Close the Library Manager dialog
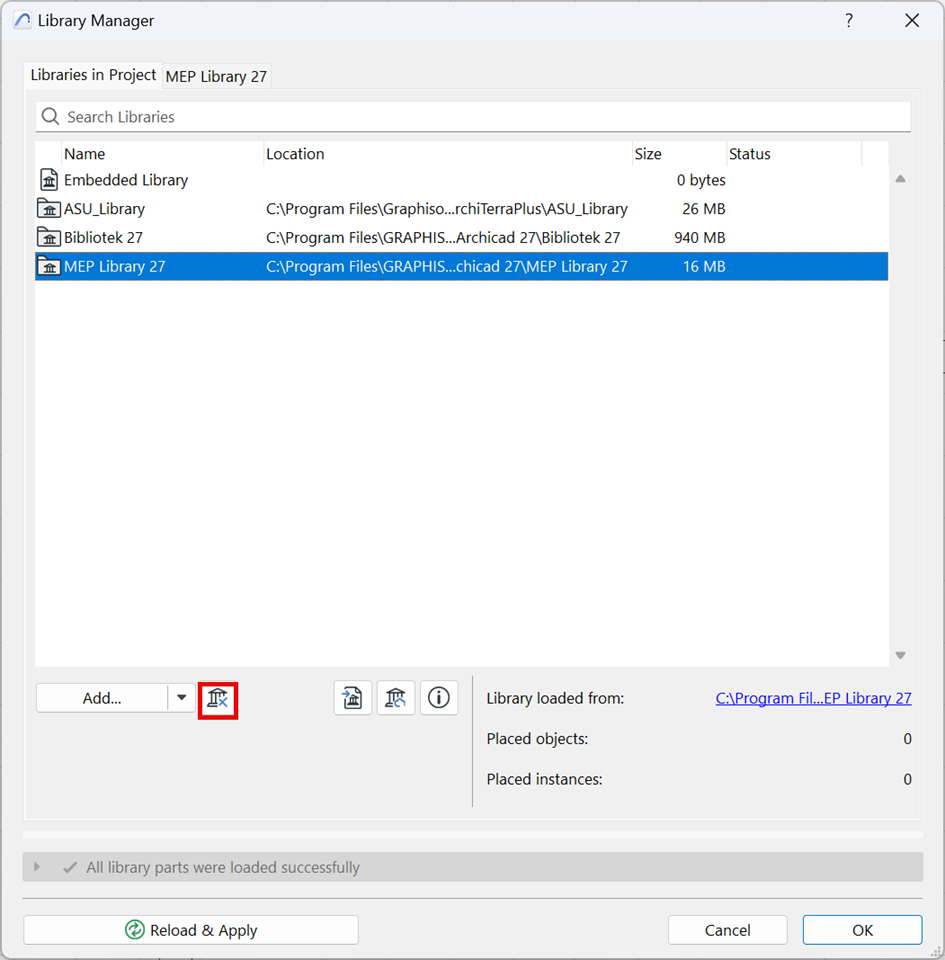The height and width of the screenshot is (960, 945). tap(912, 21)
